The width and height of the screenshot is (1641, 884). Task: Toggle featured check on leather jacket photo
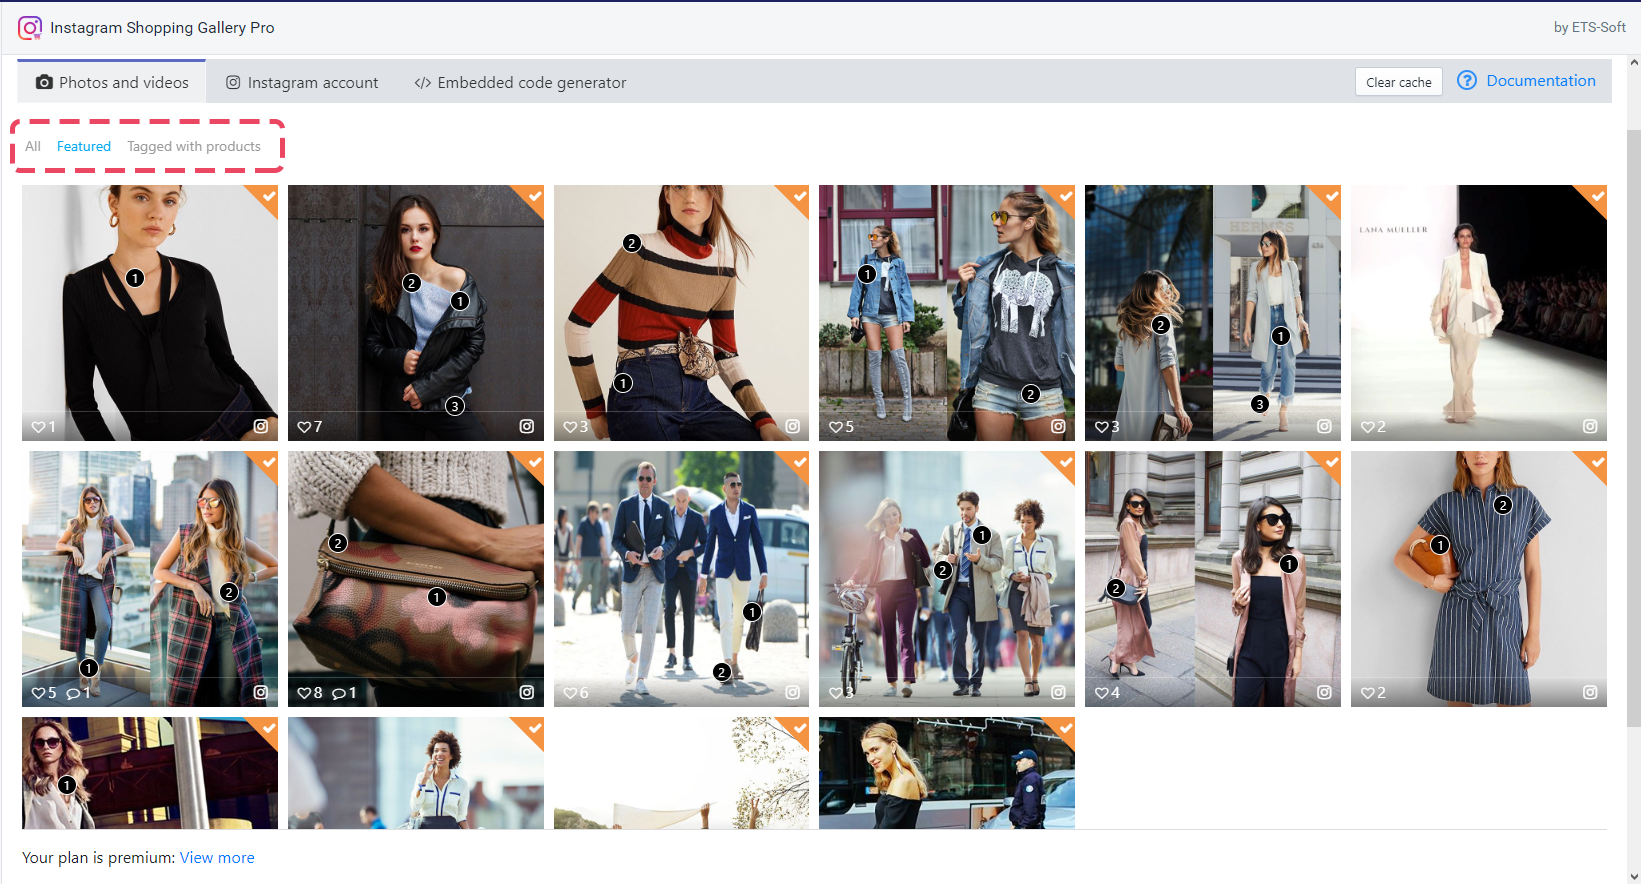(x=533, y=196)
